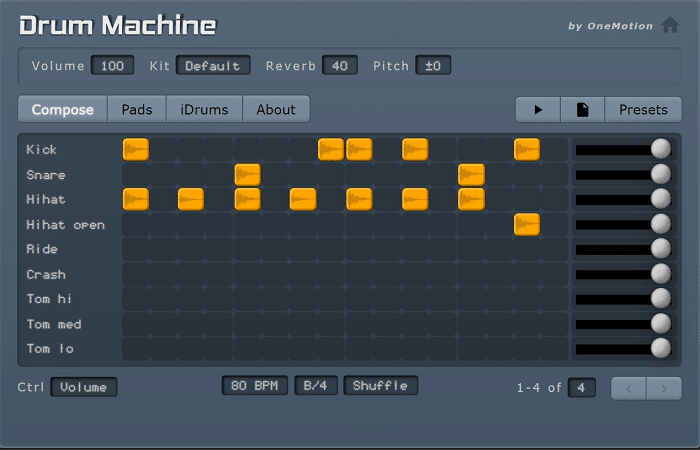Image resolution: width=700 pixels, height=450 pixels.
Task: Open the Volume 100 value selector
Action: pyautogui.click(x=112, y=66)
